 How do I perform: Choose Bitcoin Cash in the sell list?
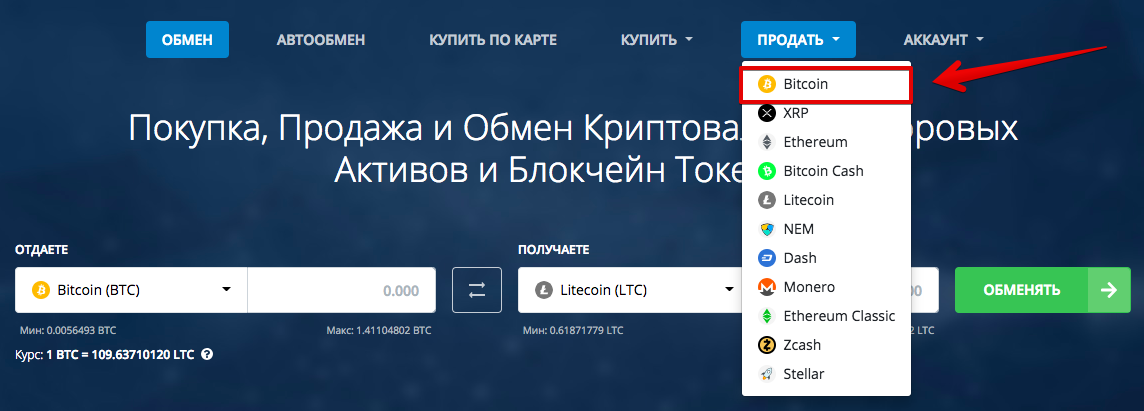pyautogui.click(x=826, y=171)
